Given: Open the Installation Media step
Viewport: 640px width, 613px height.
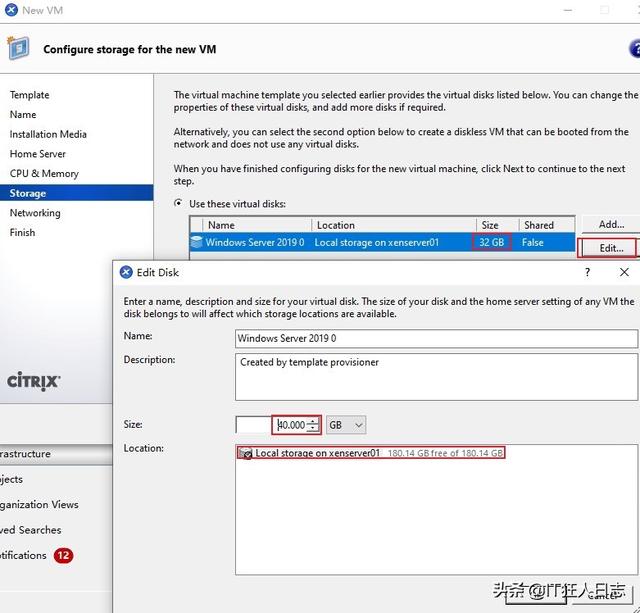Looking at the screenshot, I should click(x=48, y=134).
